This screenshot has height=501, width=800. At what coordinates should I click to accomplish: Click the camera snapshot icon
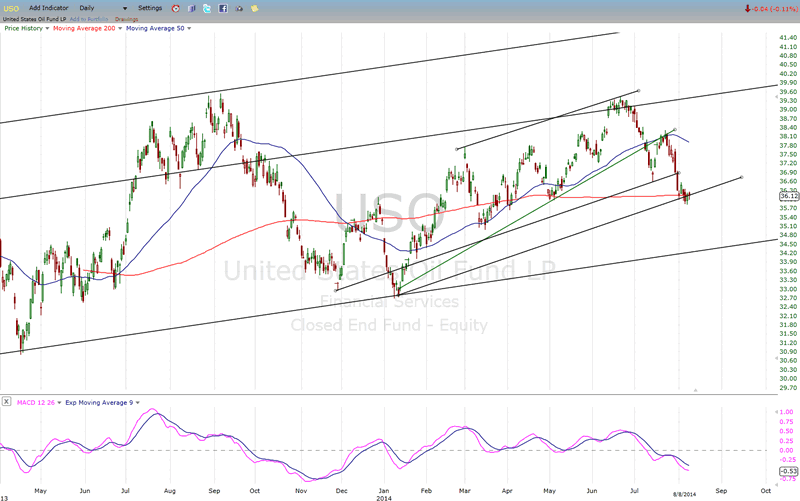tap(239, 8)
